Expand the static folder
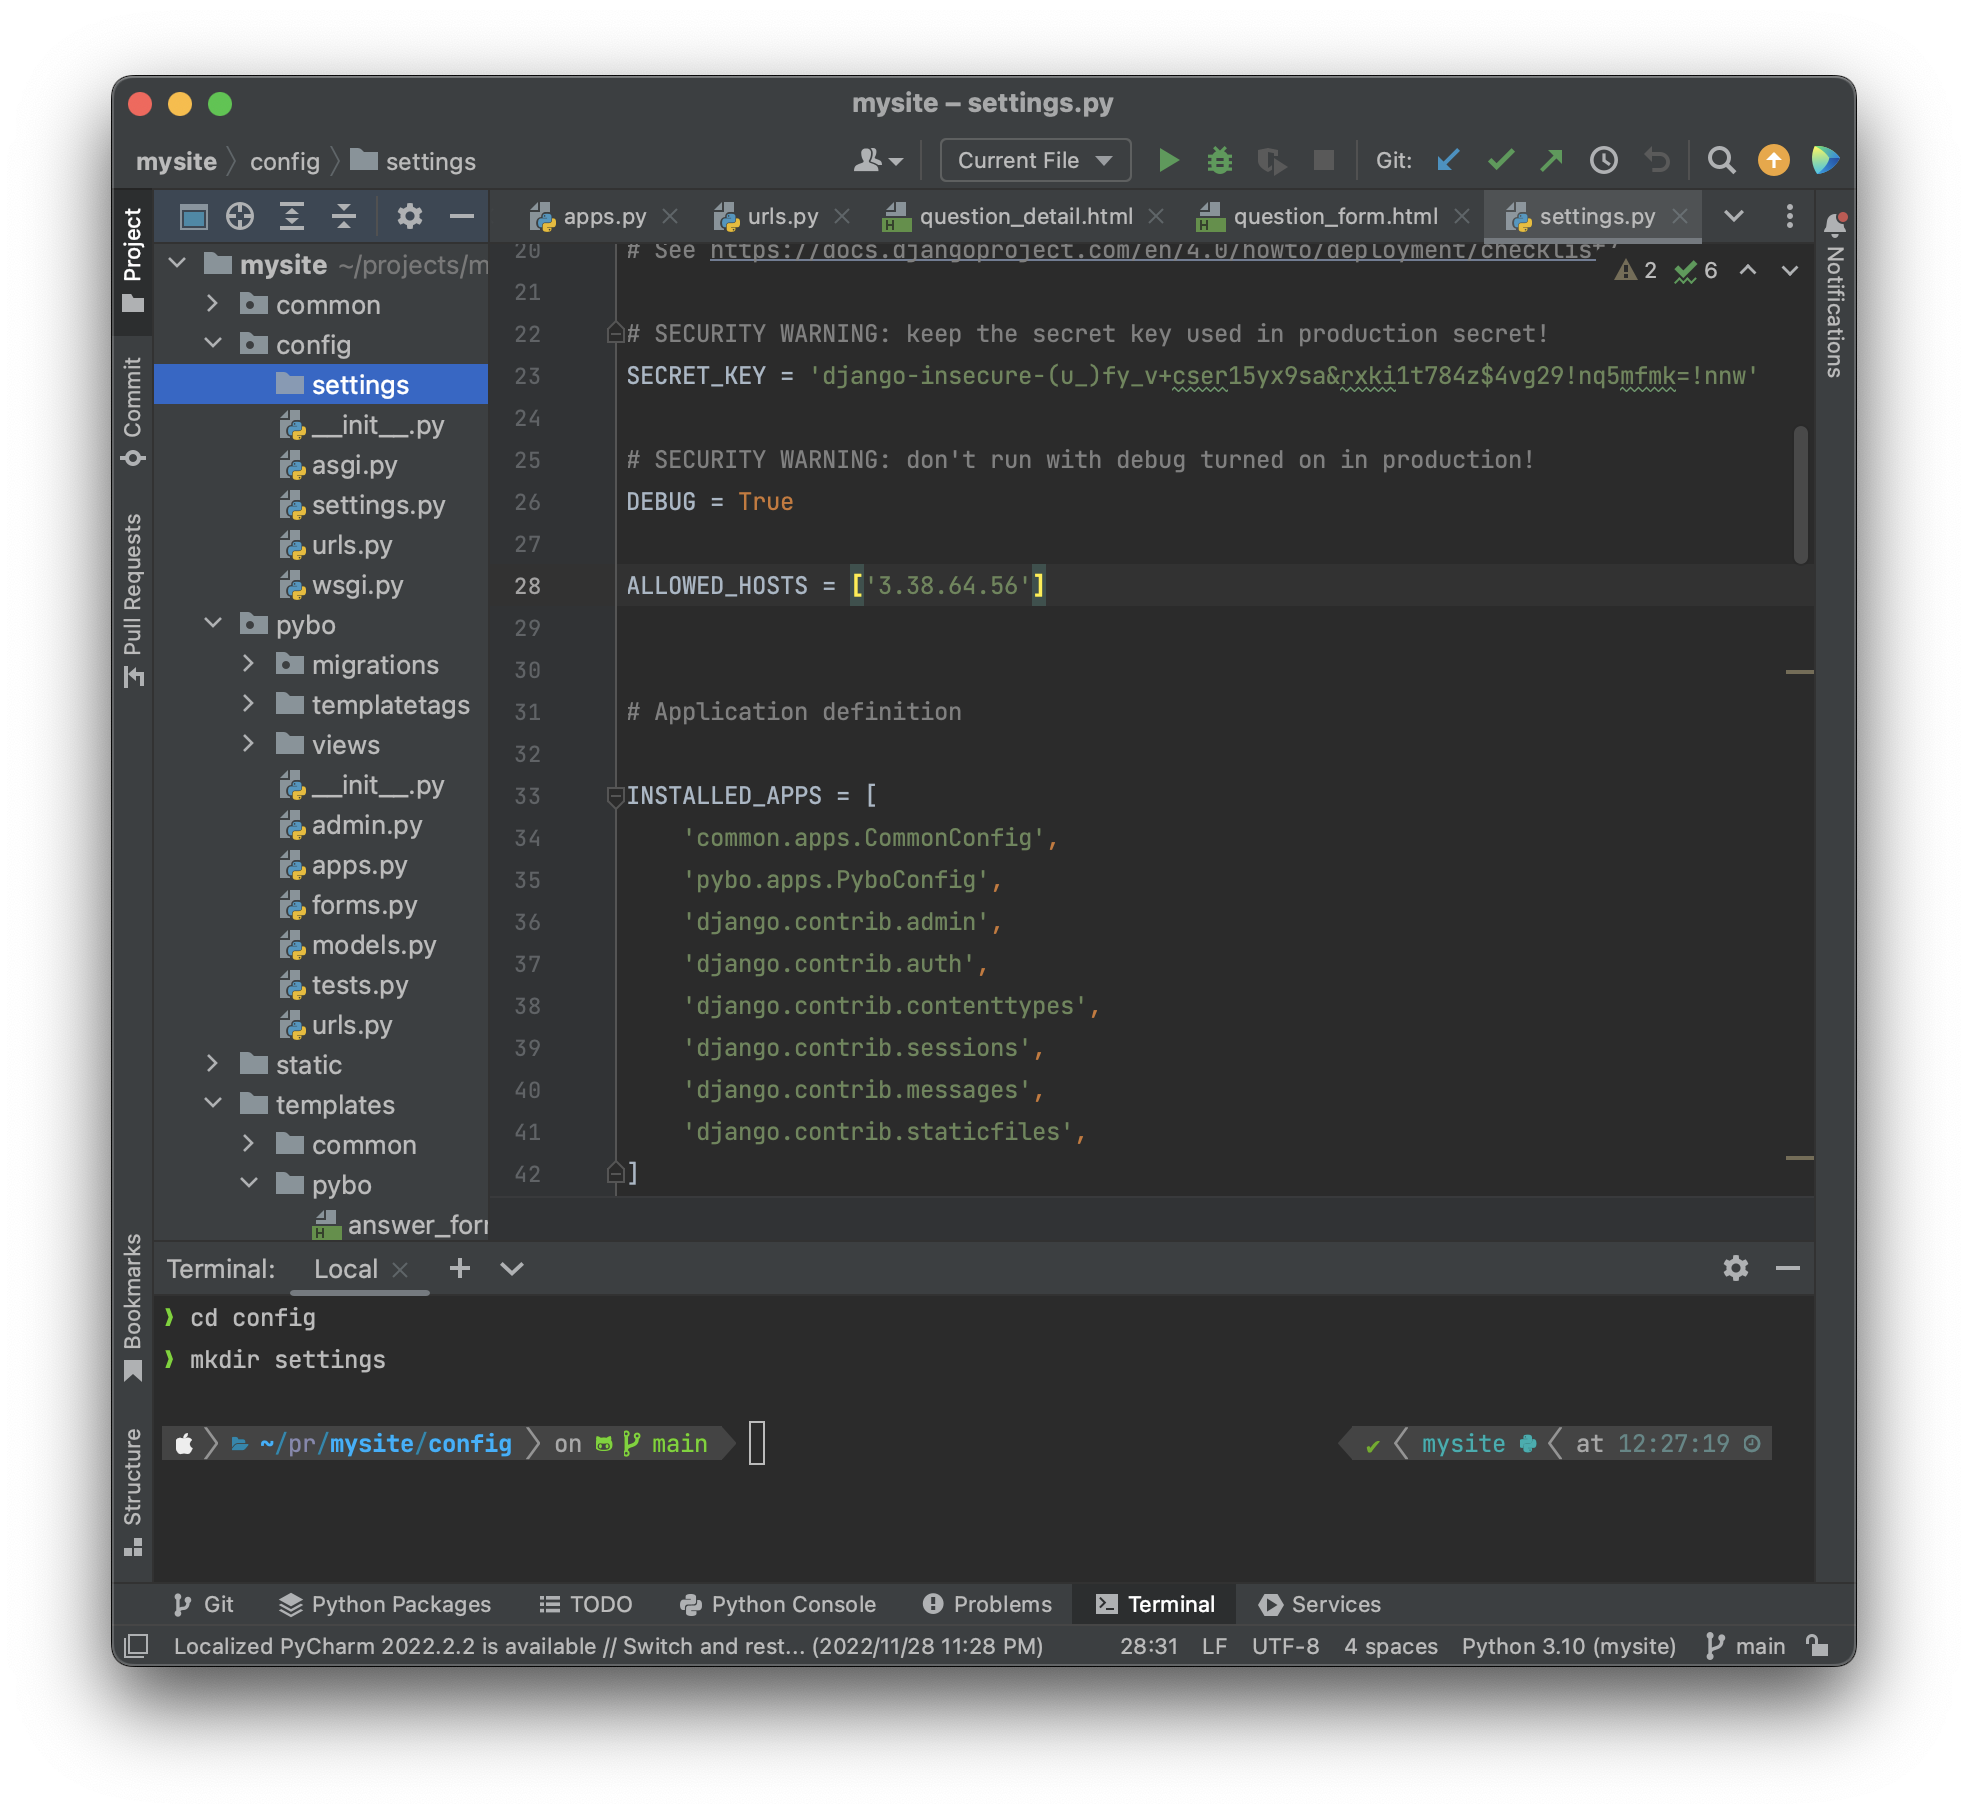The image size is (1968, 1814). [x=213, y=1064]
